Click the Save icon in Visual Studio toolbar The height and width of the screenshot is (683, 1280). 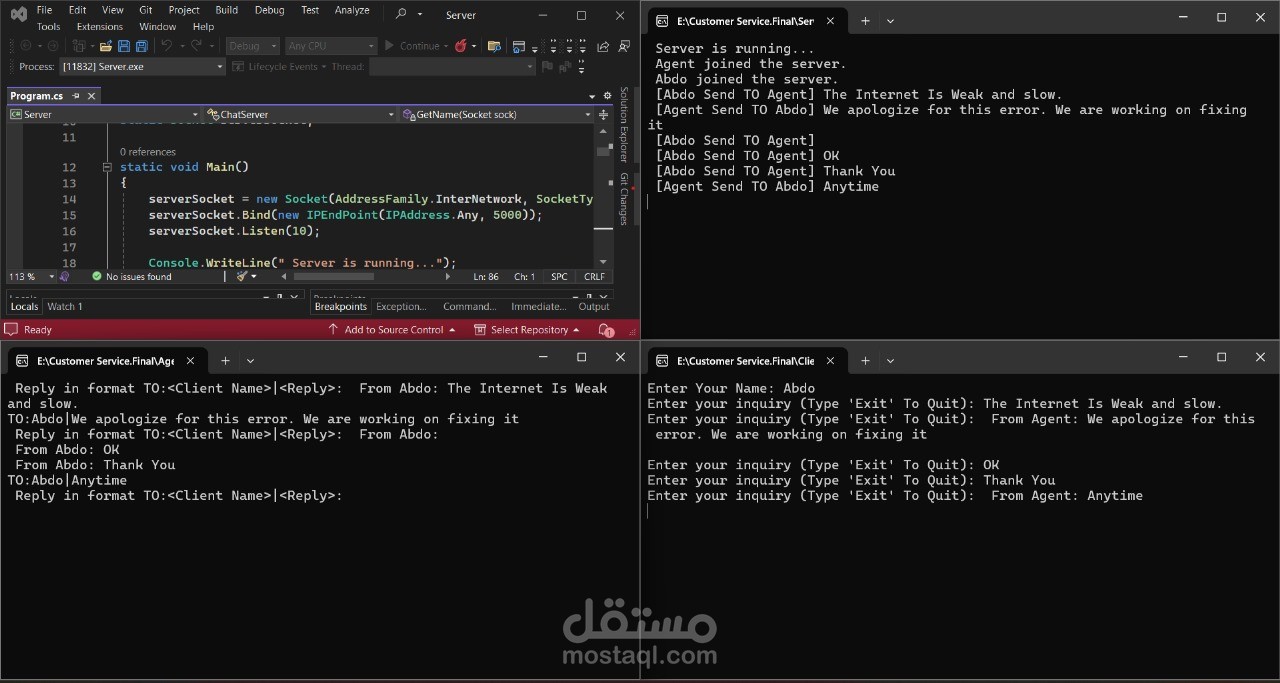pos(124,46)
